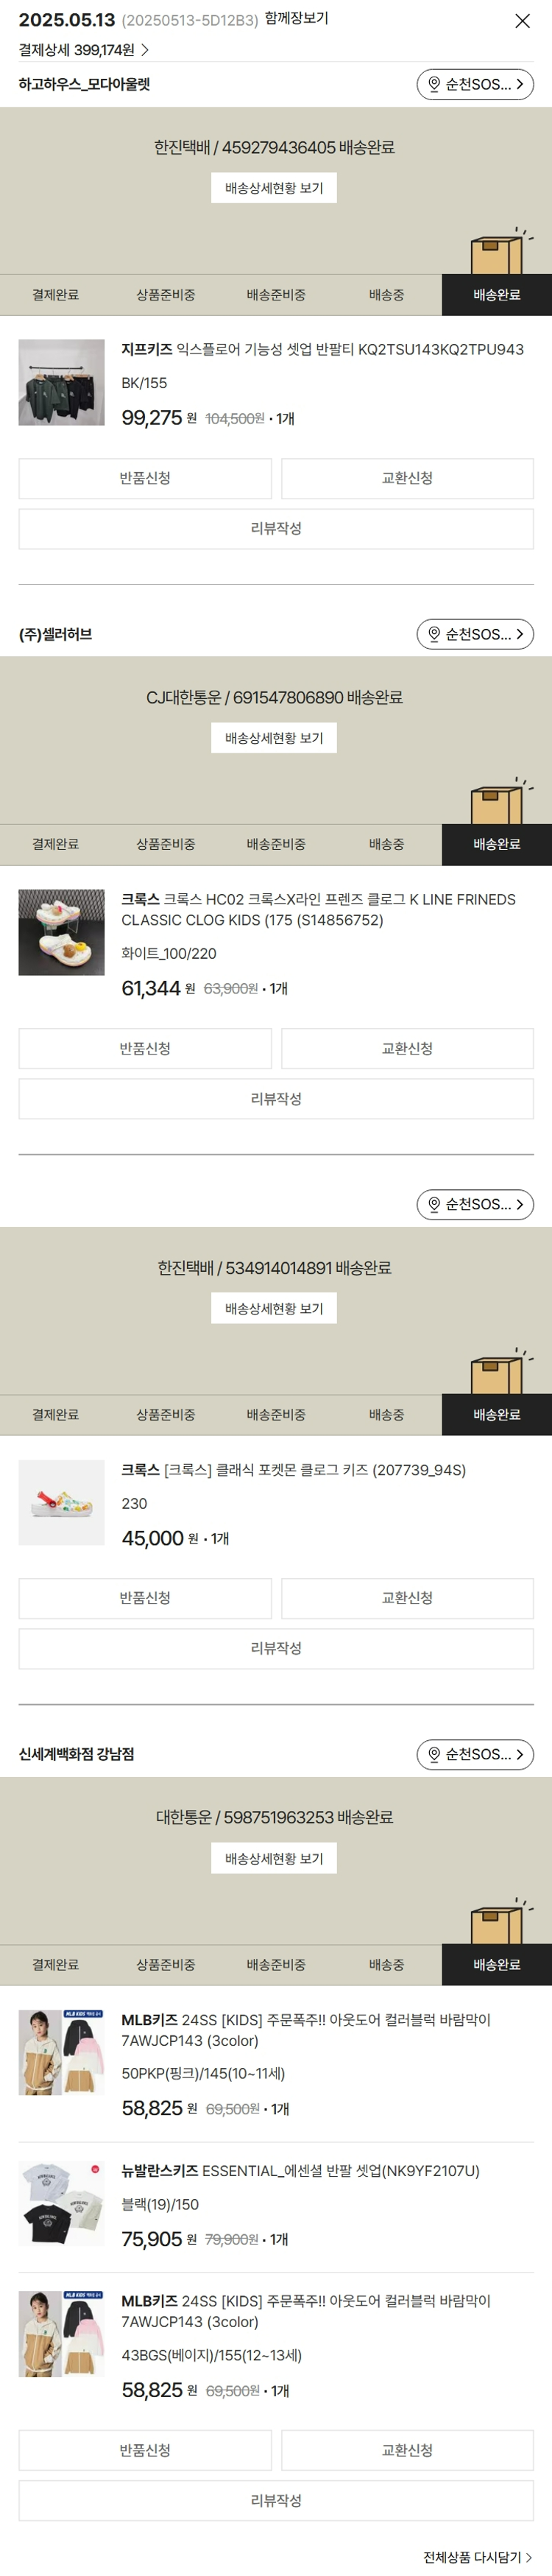552x2576 pixels.
Task: Open the 함께장보기 link
Action: tap(296, 19)
